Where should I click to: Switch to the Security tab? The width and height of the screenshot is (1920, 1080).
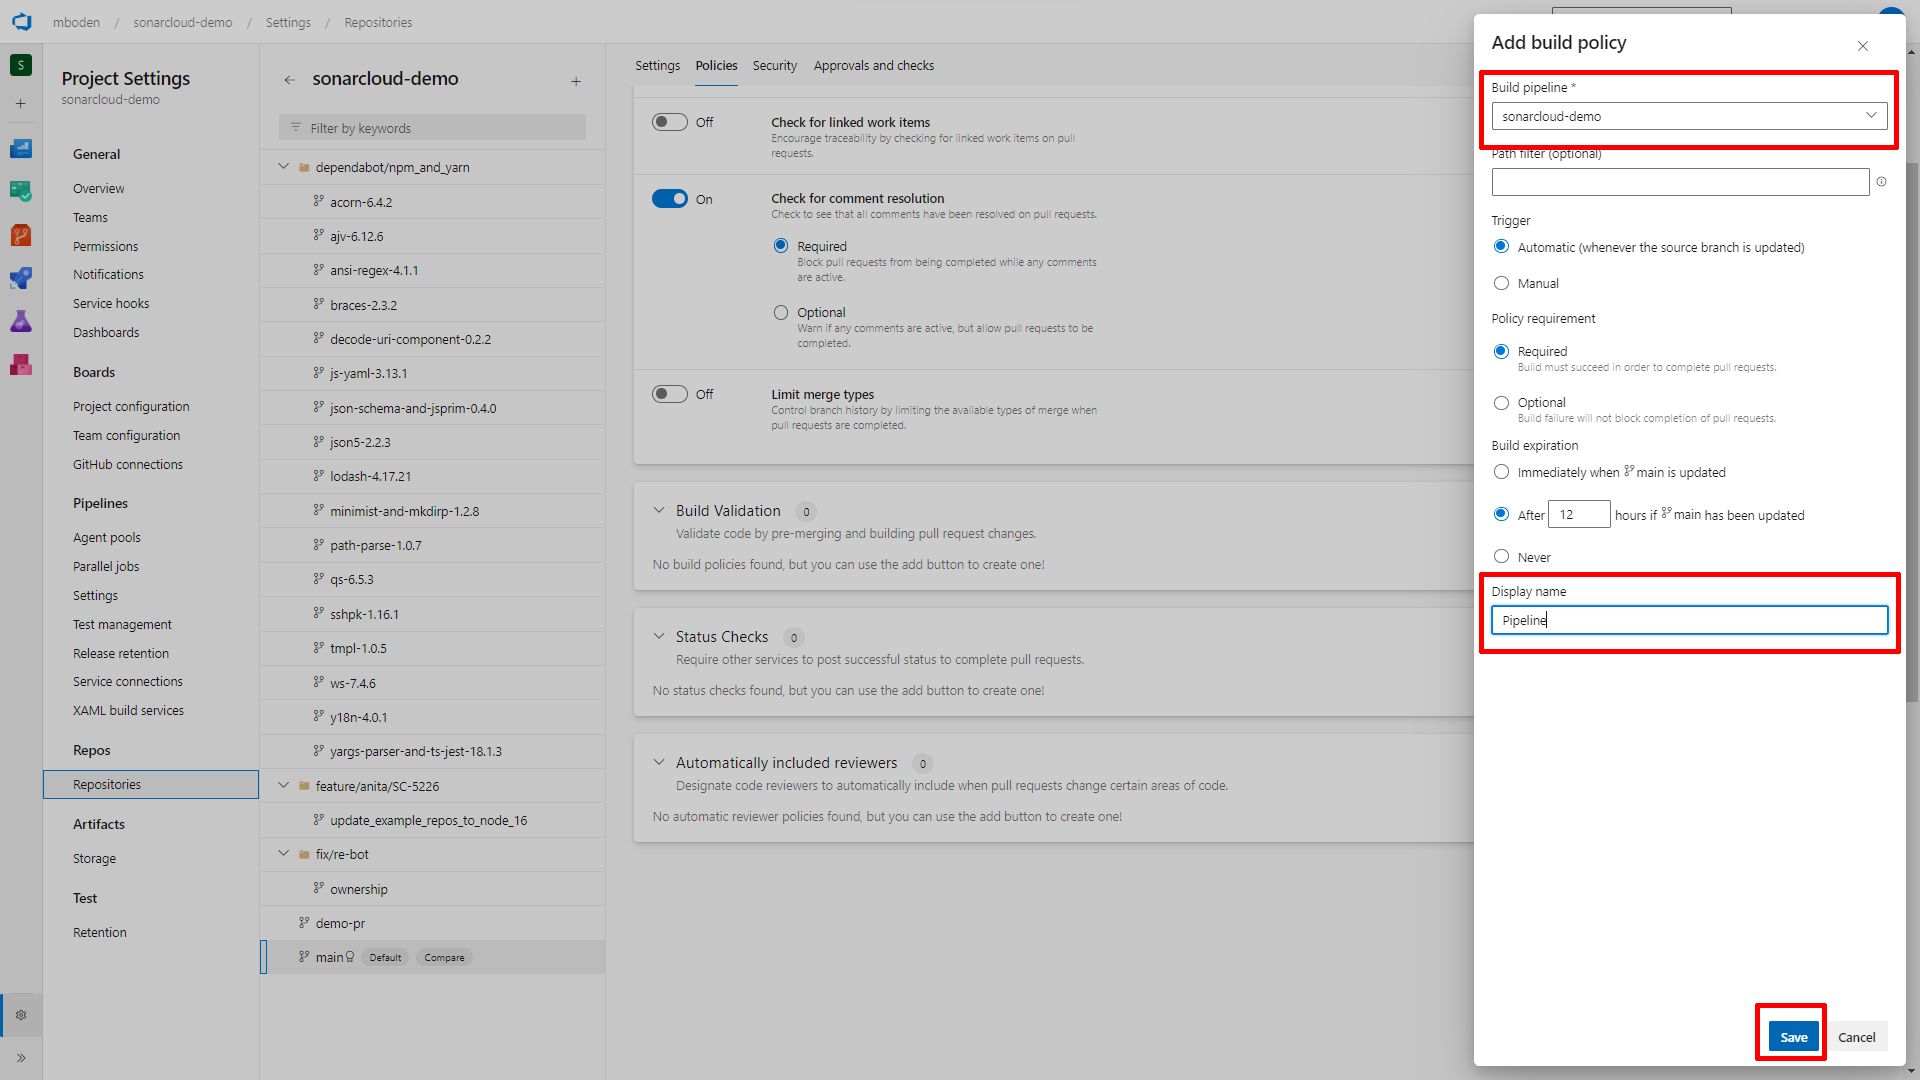pos(774,66)
